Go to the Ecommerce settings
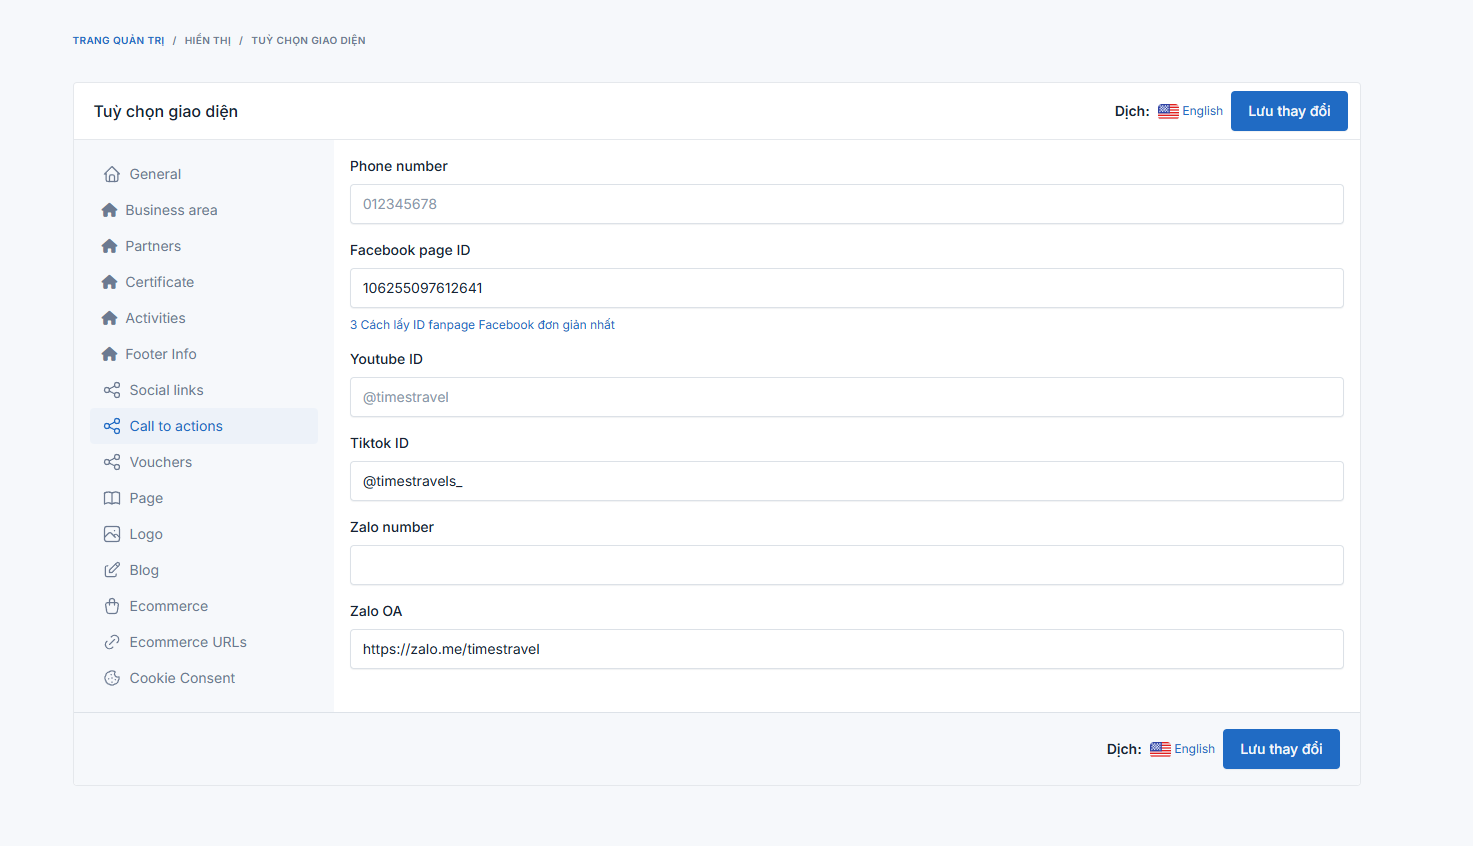Screen dimensions: 1473x846 pos(204,606)
